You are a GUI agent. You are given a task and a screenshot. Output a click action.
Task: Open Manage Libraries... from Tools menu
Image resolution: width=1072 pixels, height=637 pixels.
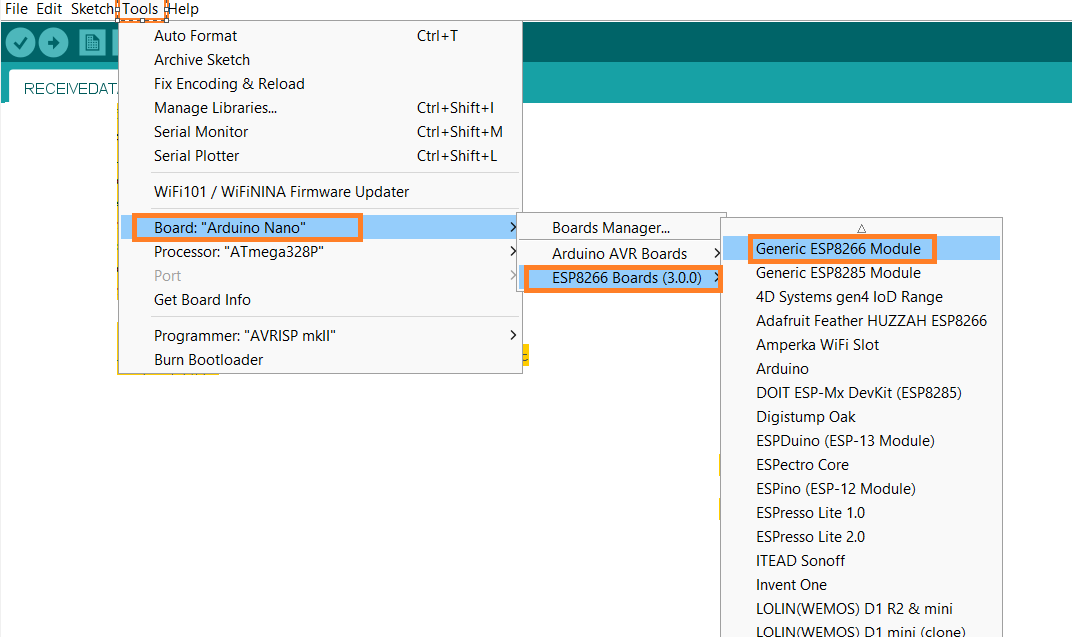320,107
